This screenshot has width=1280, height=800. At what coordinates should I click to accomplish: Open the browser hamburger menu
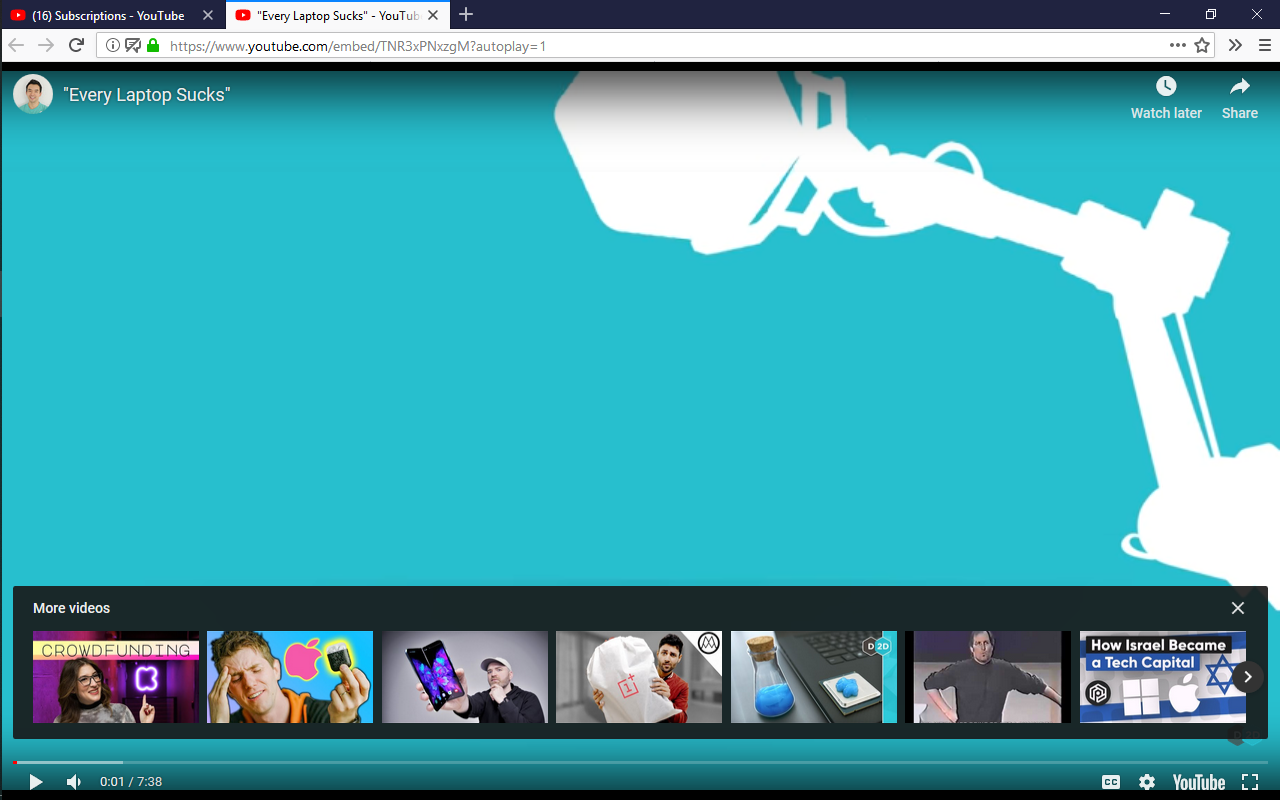tap(1264, 45)
